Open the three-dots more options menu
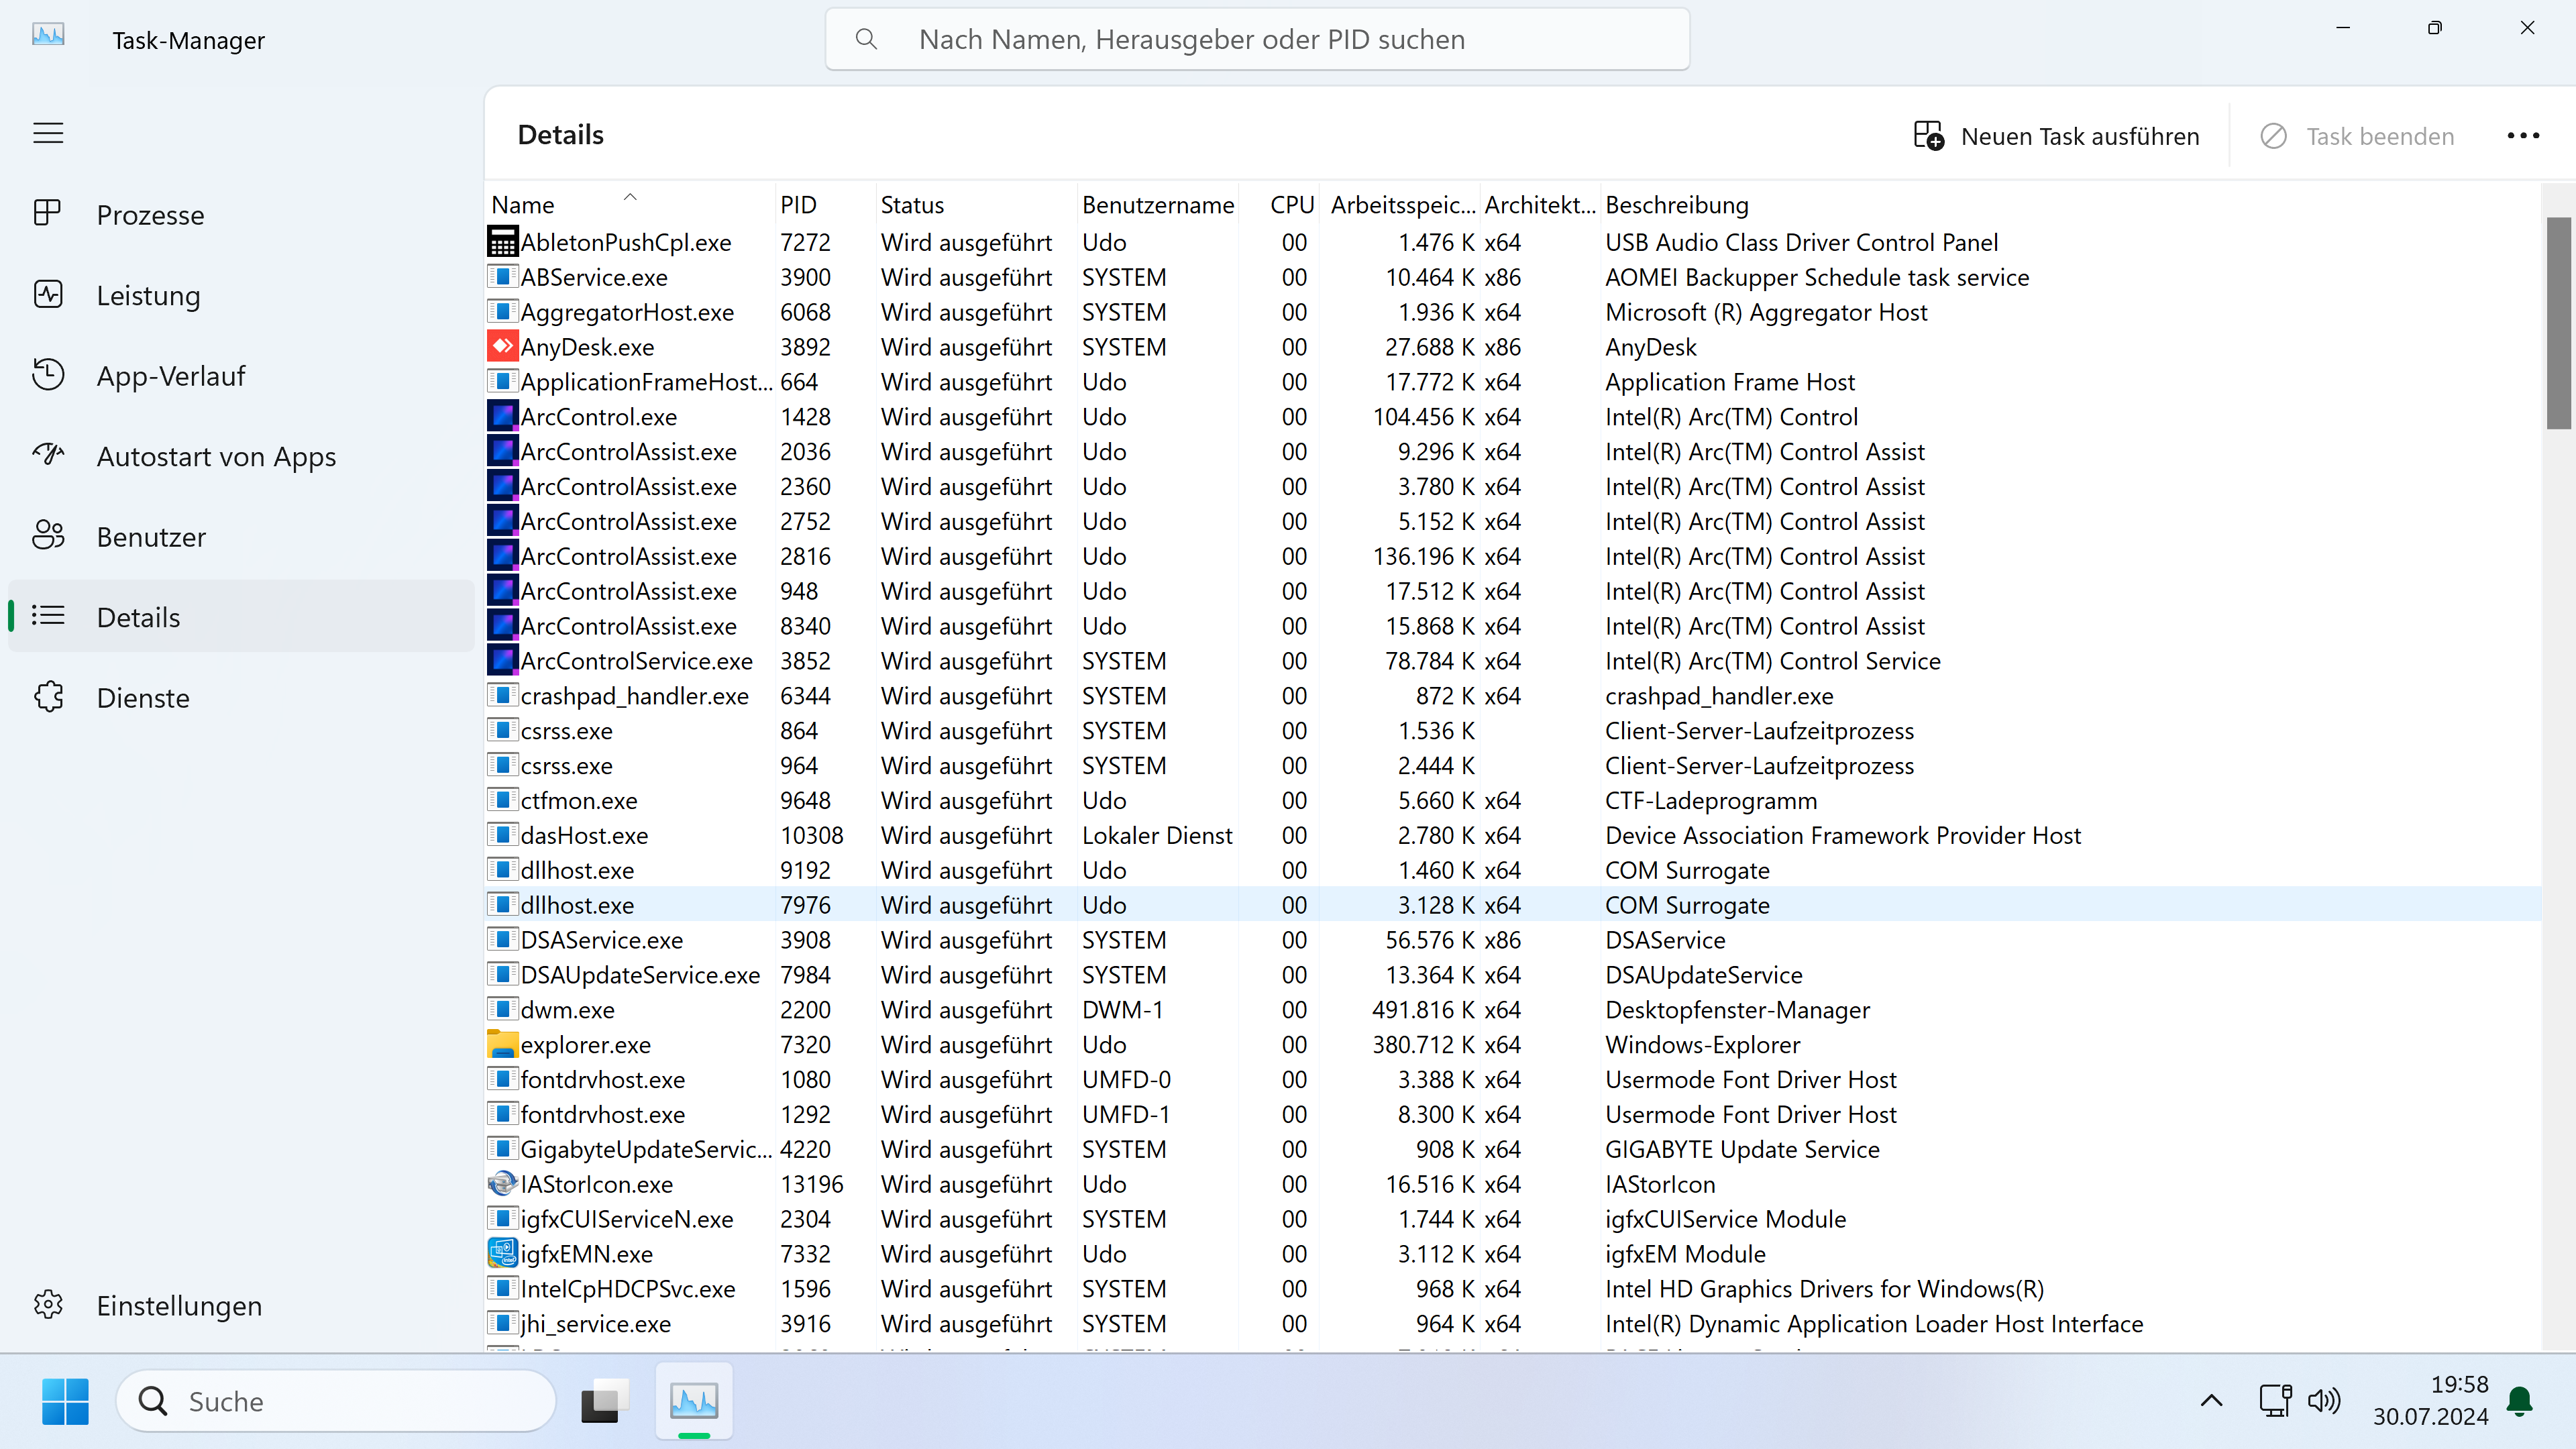Screen dimensions: 2576x1449 2522,136
